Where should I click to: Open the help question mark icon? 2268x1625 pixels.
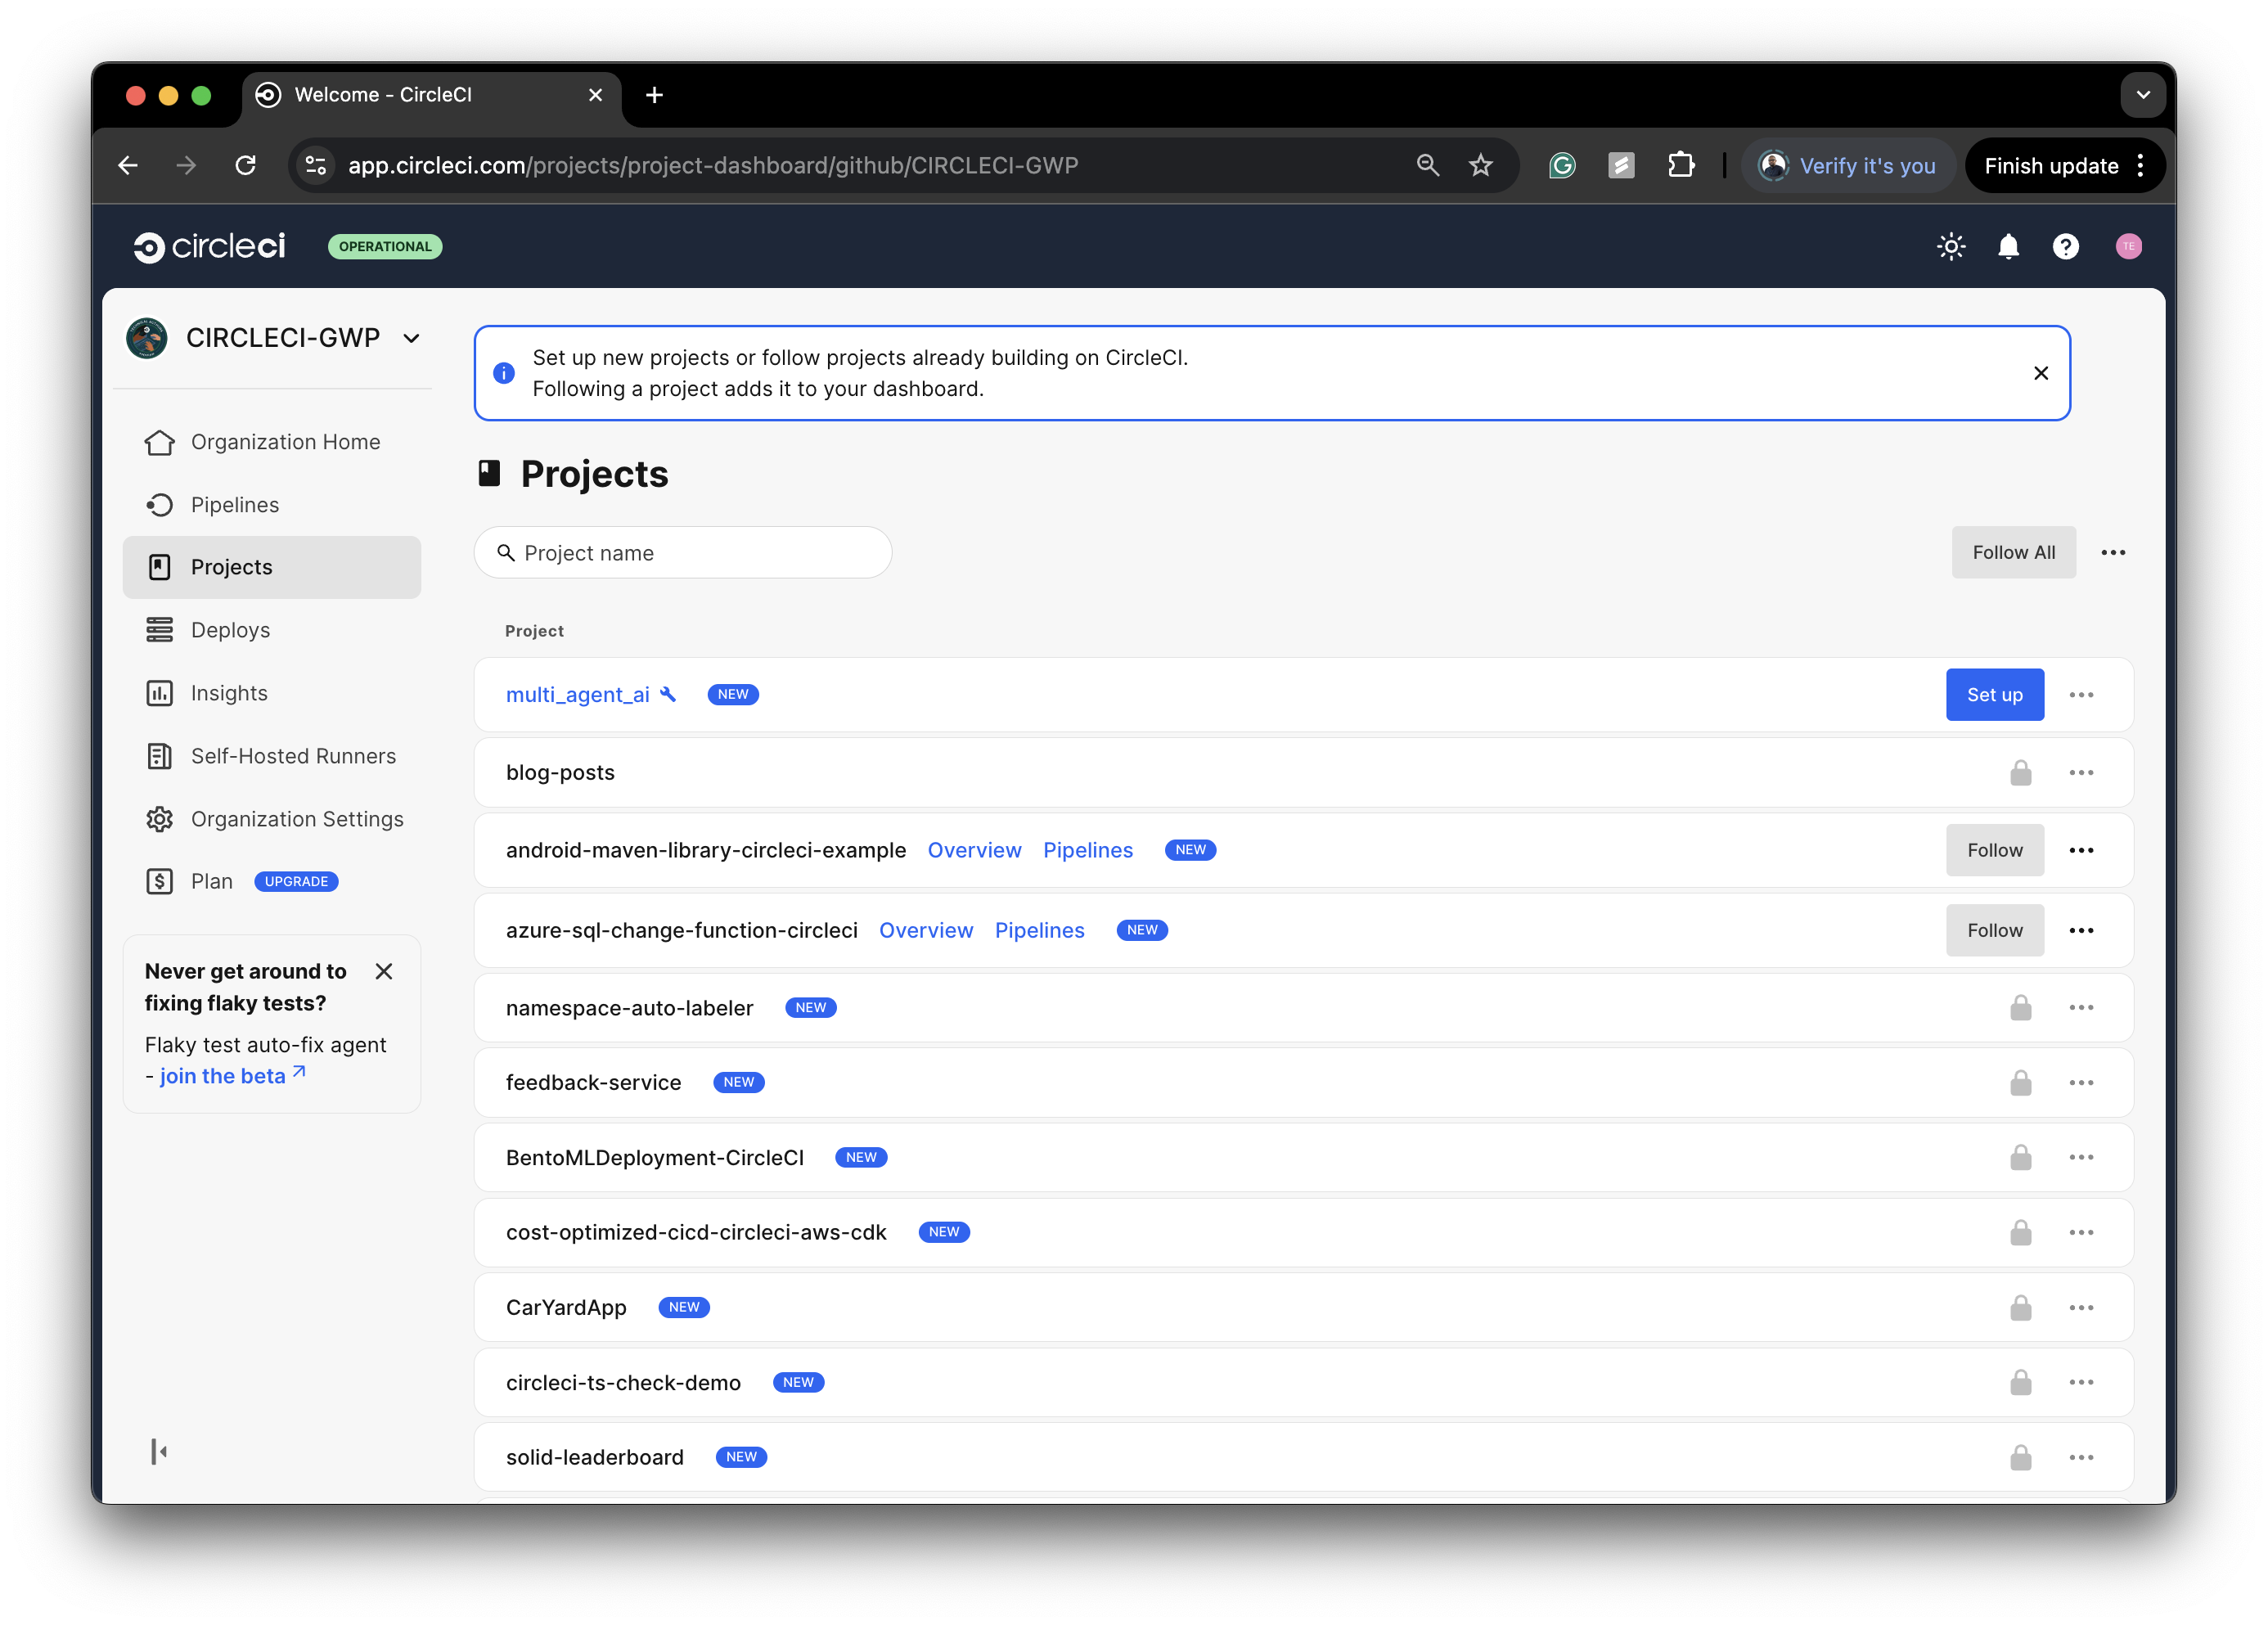click(x=2066, y=246)
